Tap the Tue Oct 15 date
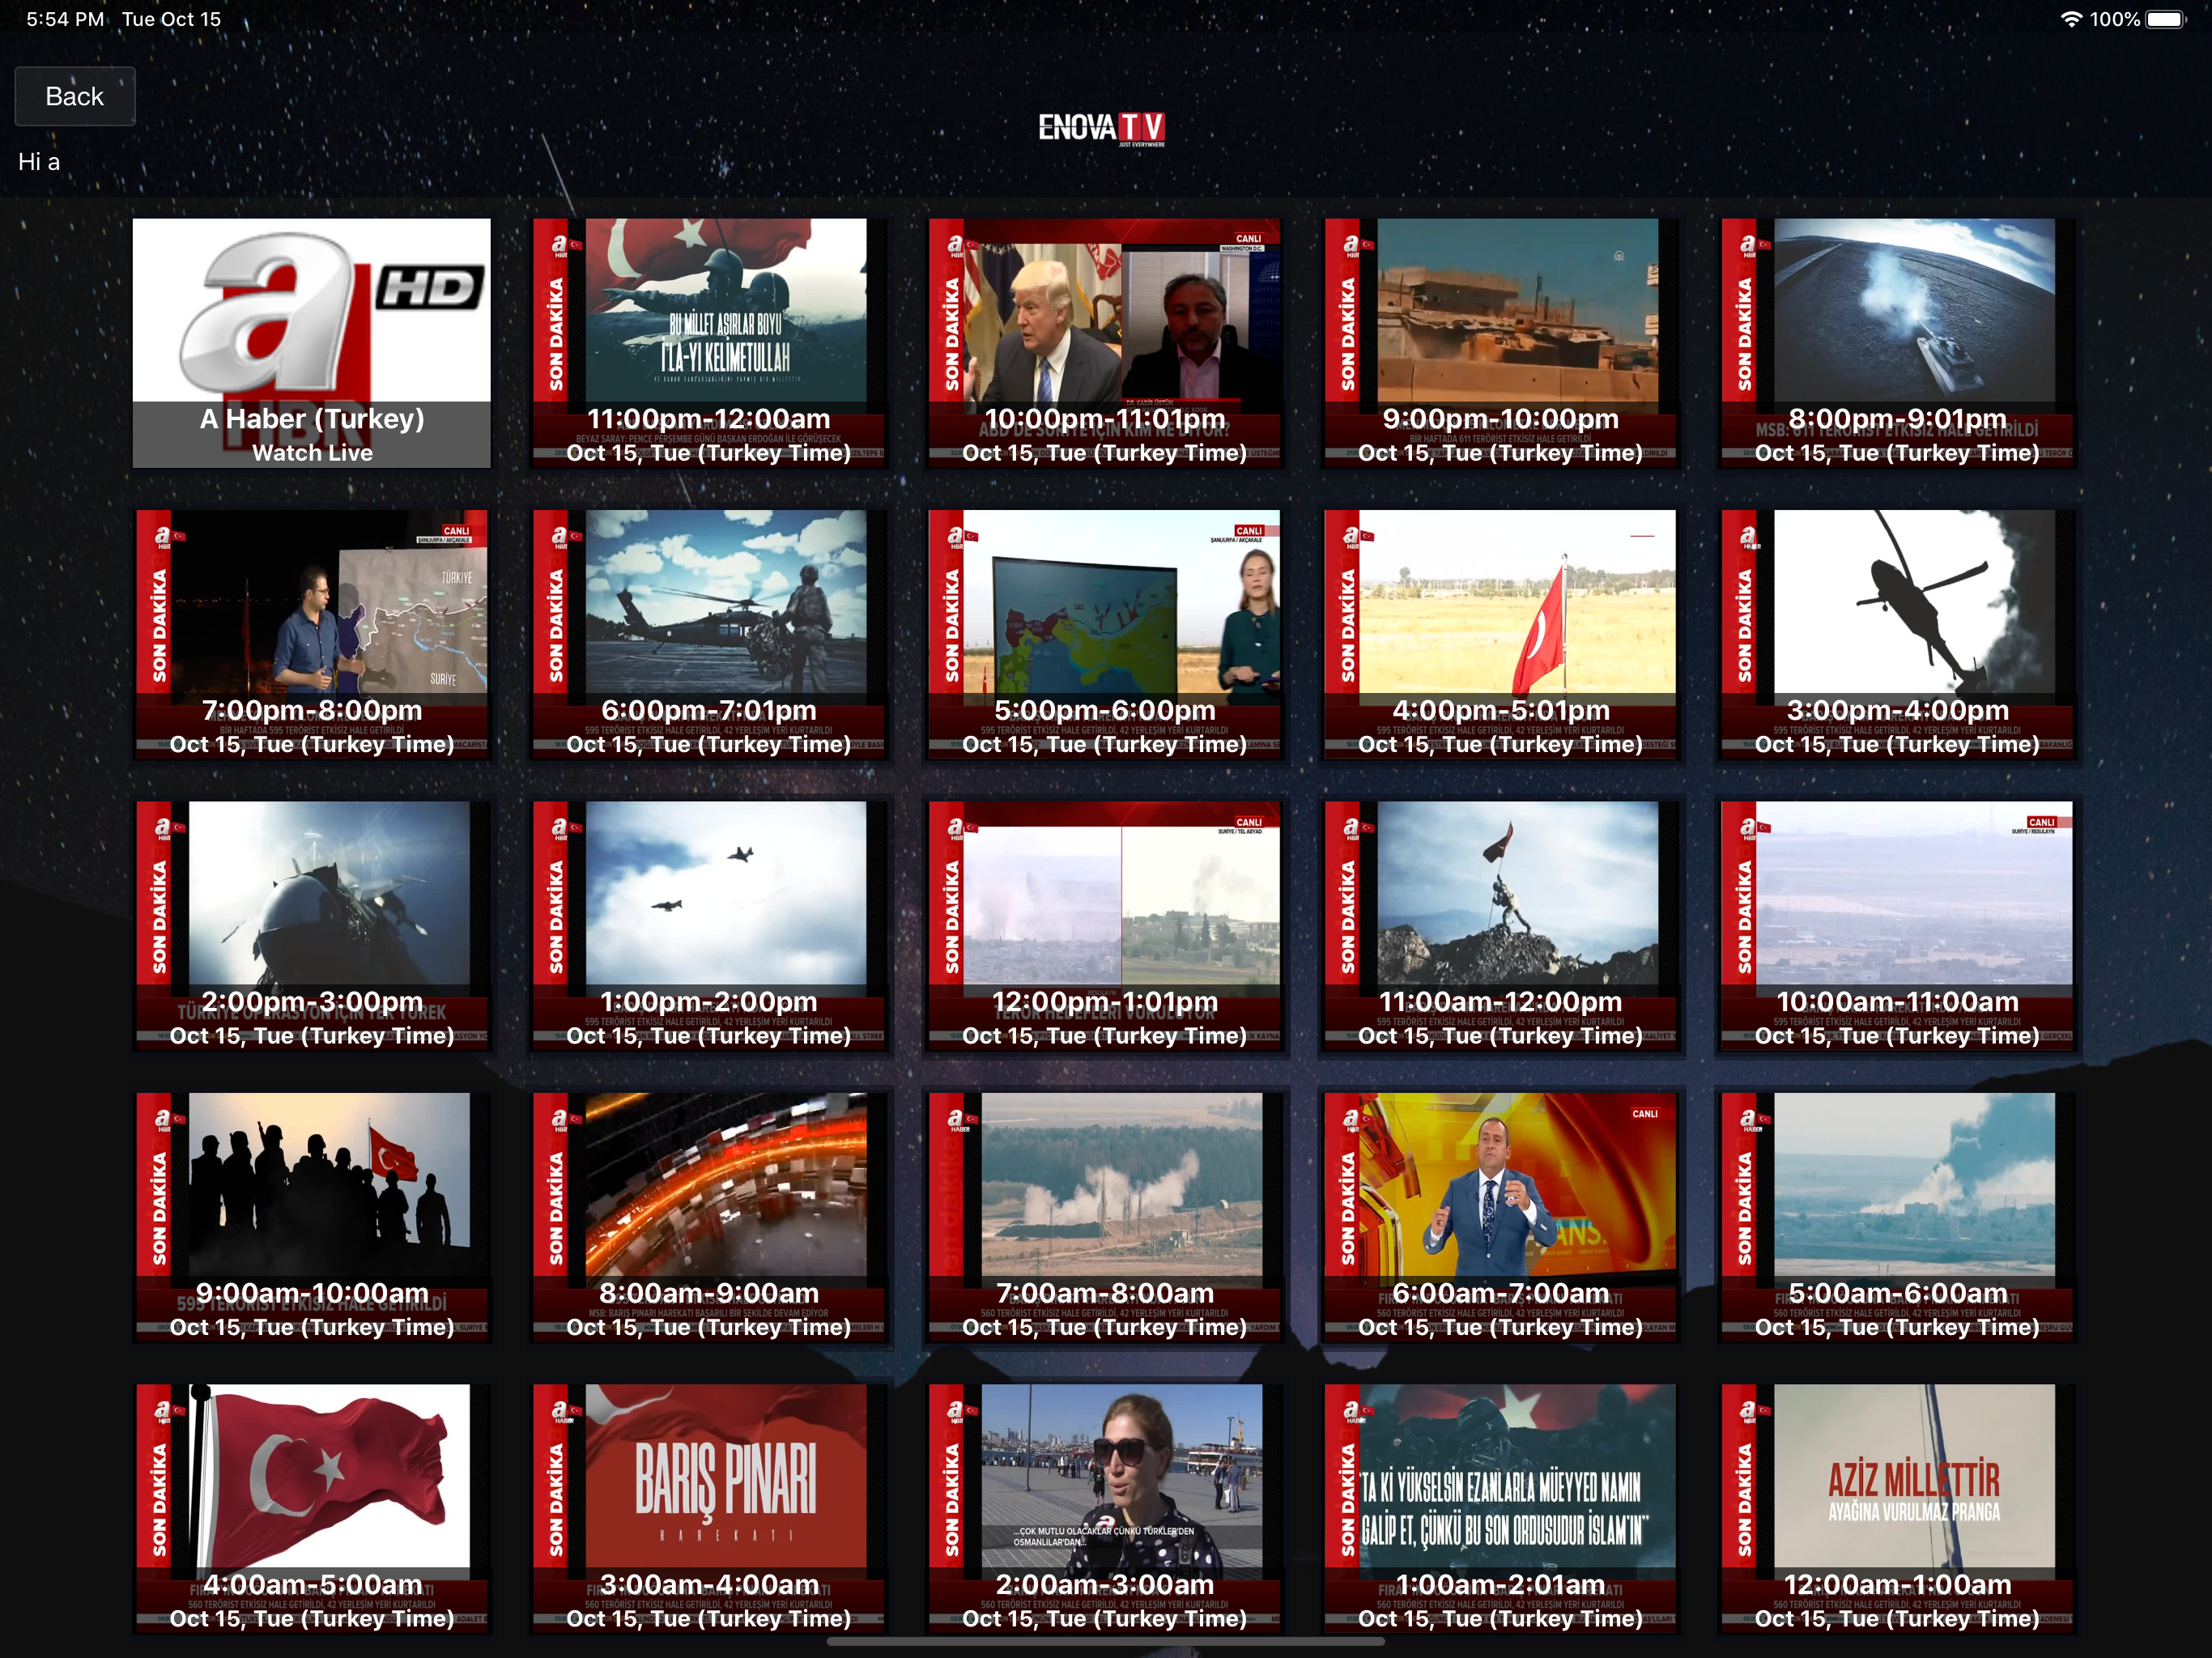This screenshot has height=1658, width=2212. click(x=171, y=19)
